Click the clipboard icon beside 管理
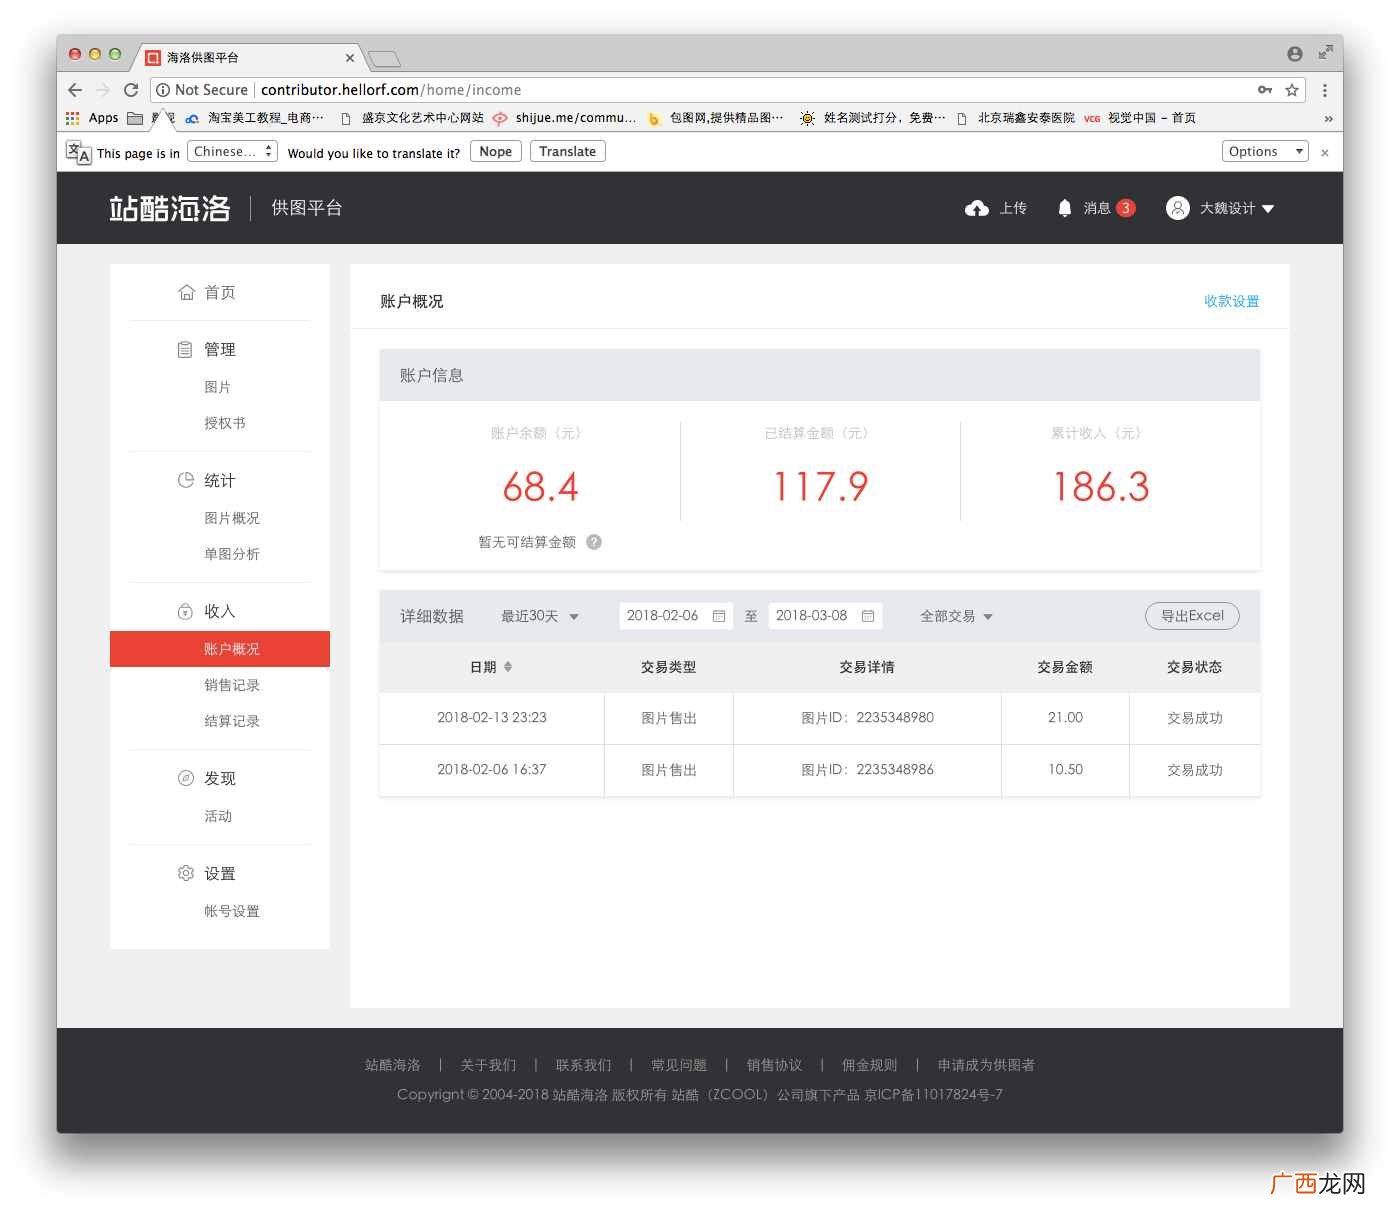Viewport: 1400px width, 1212px height. click(185, 349)
